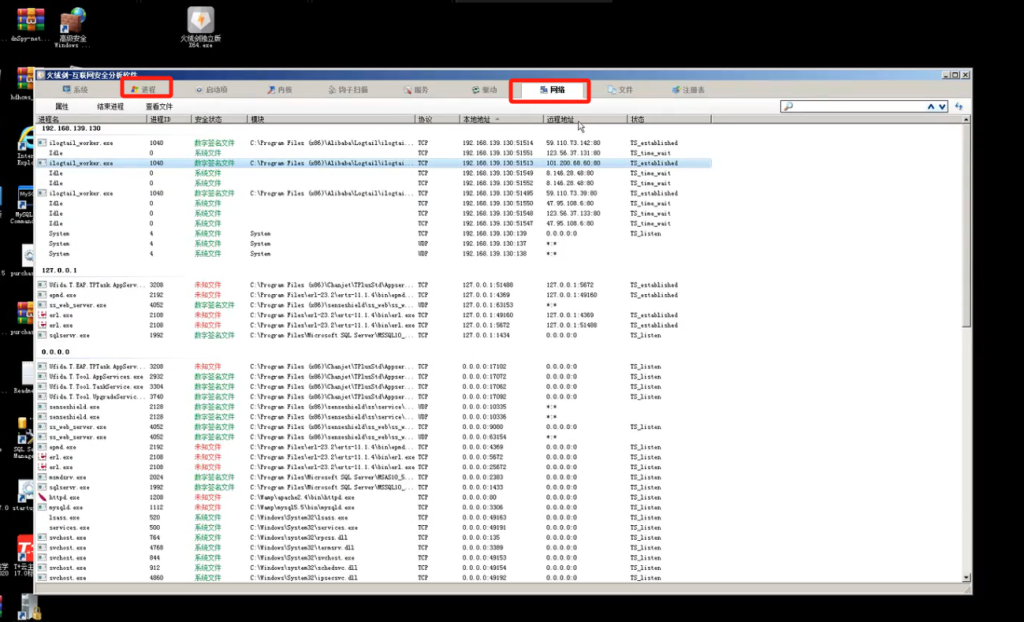Viewport: 1024px width, 622px height.
Task: Click icon of epmd.exe row at 127.0.0.1:4369
Action: pos(42,295)
